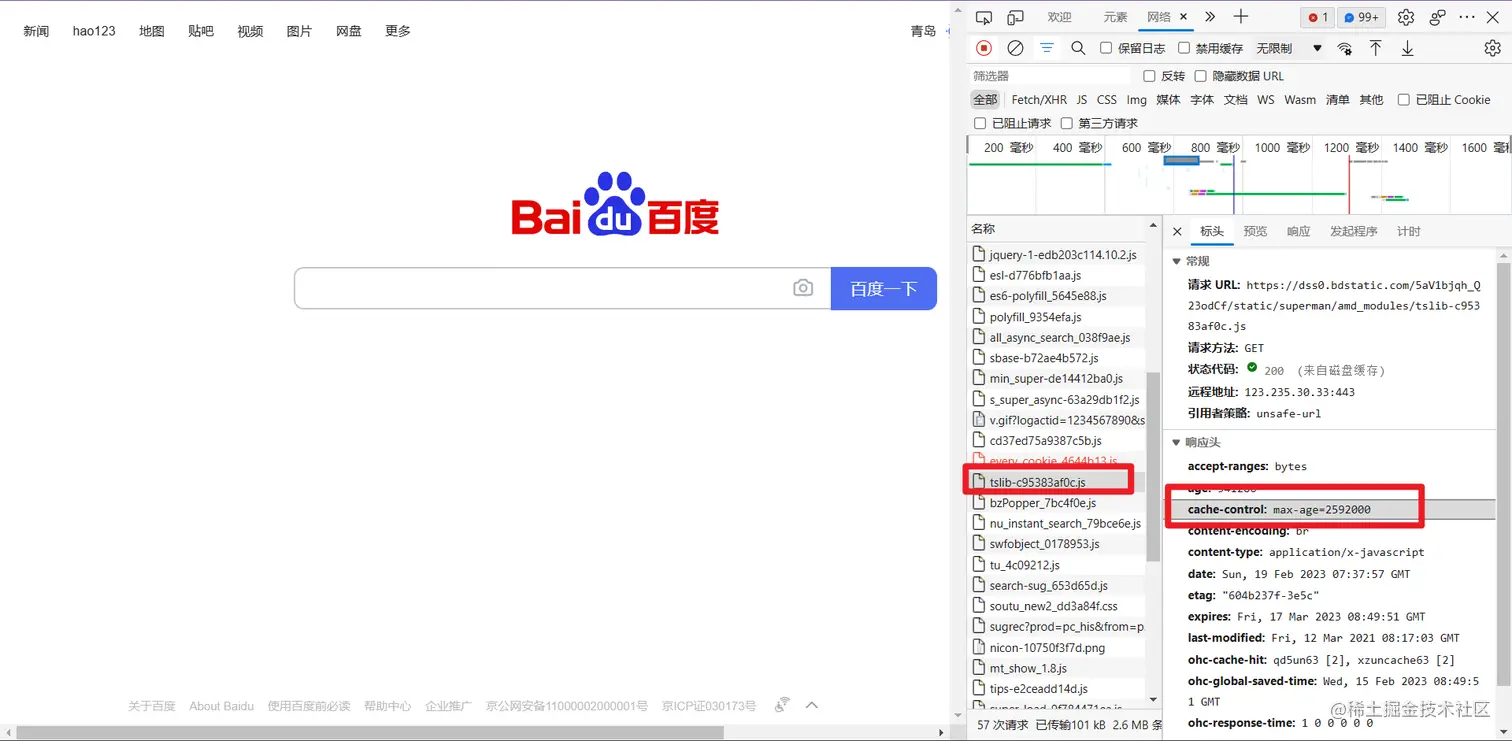Check the 第三方请求 option
1512x741 pixels.
pos(1067,124)
